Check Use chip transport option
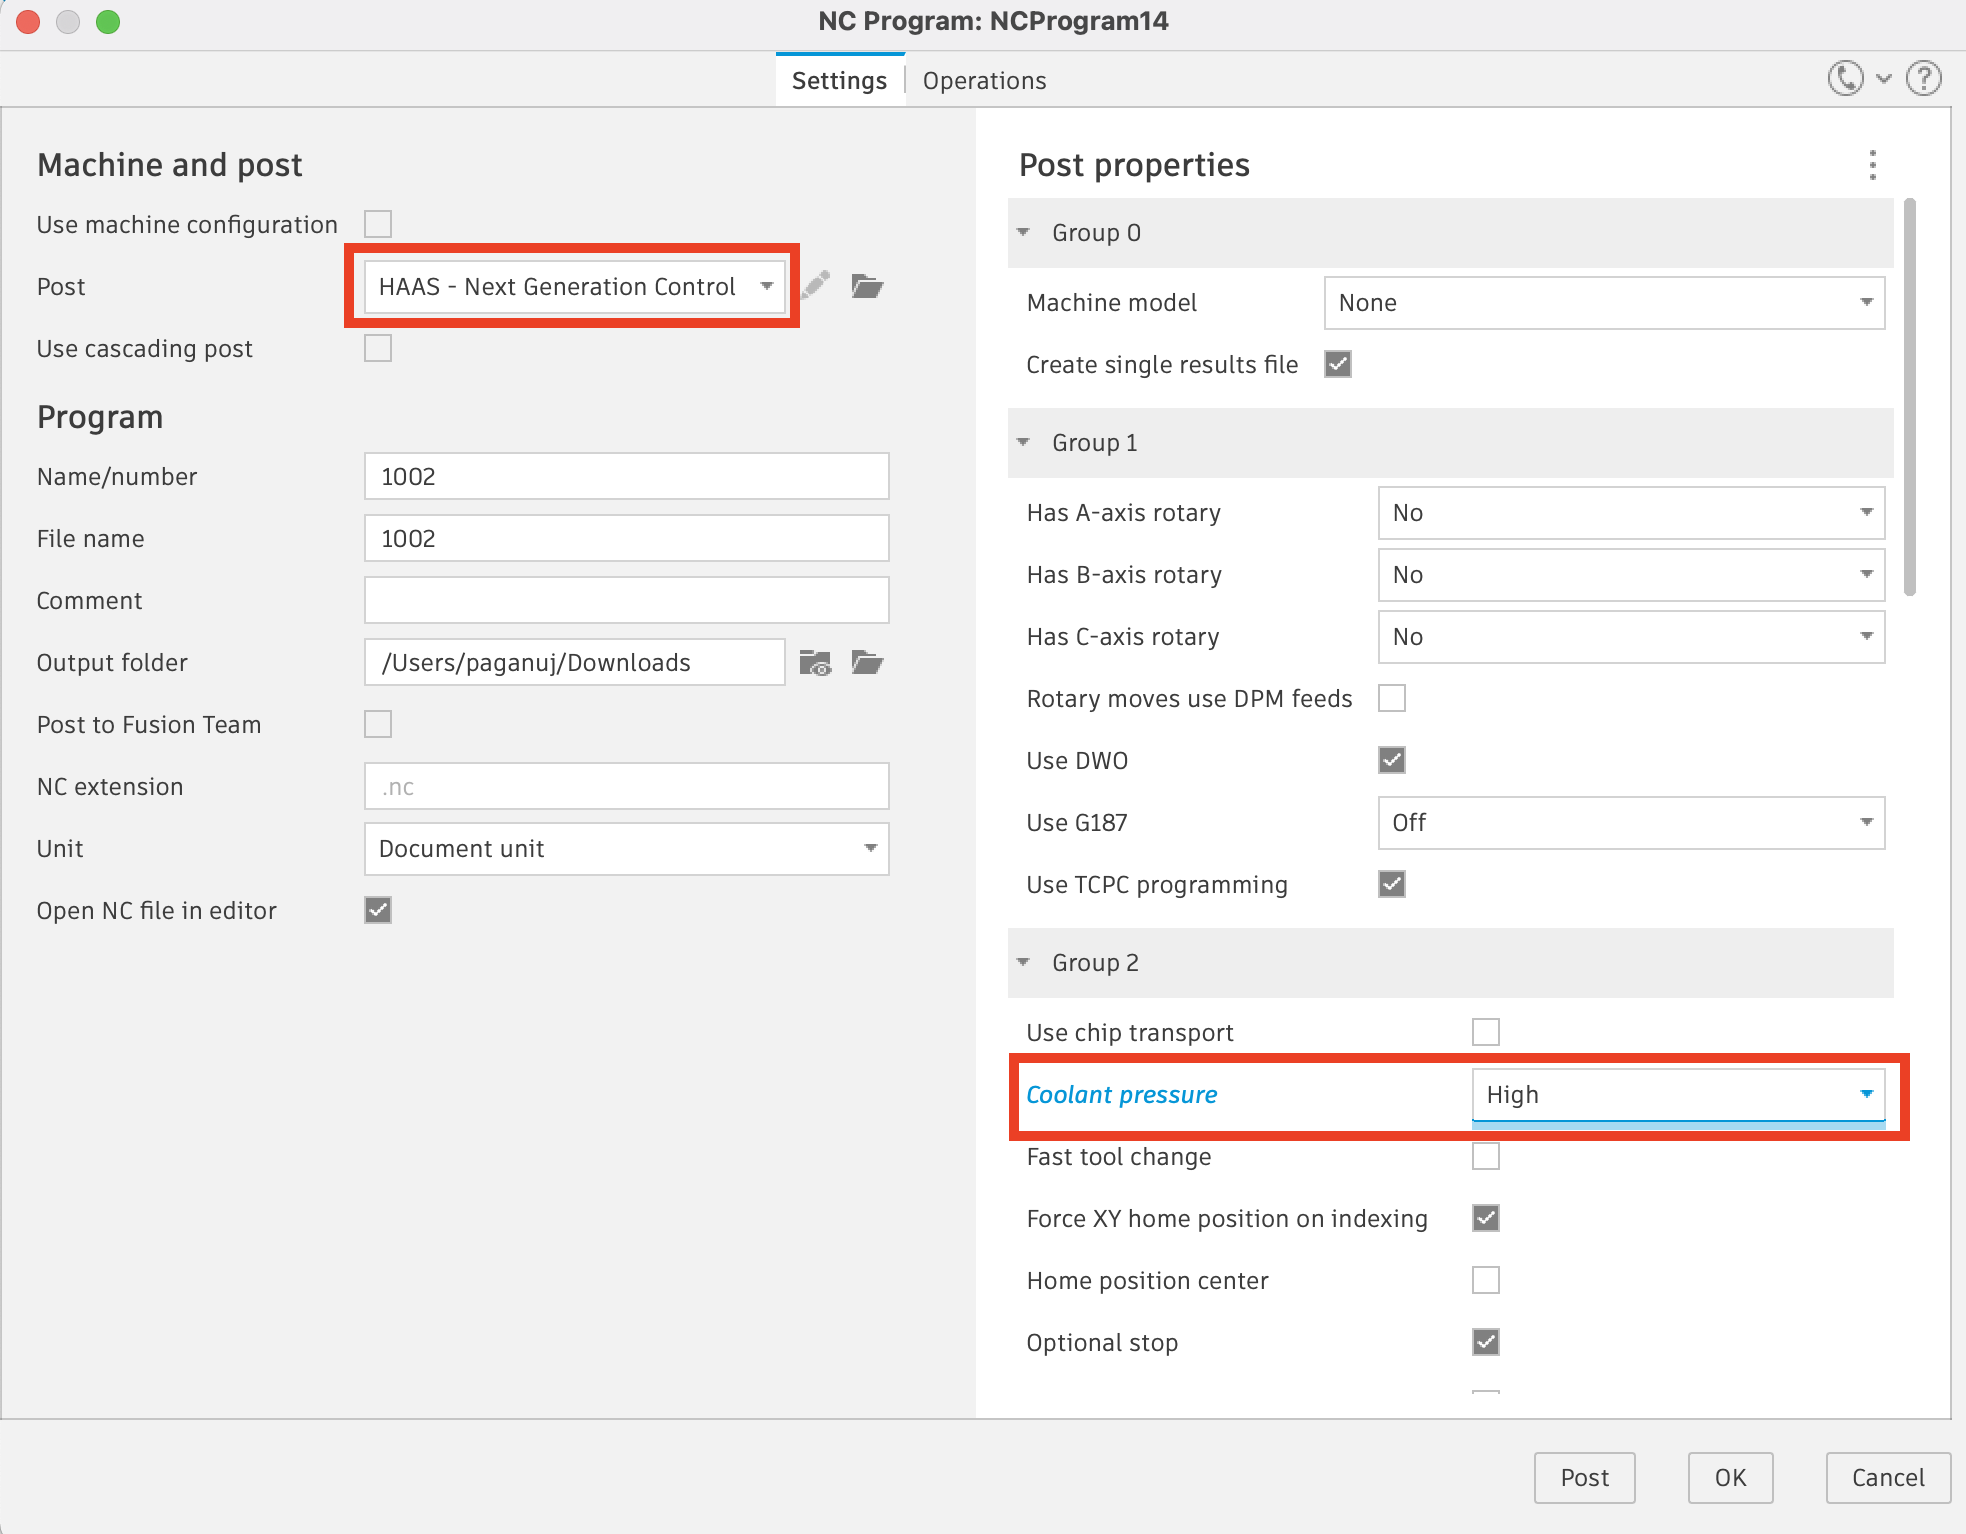 coord(1486,1032)
